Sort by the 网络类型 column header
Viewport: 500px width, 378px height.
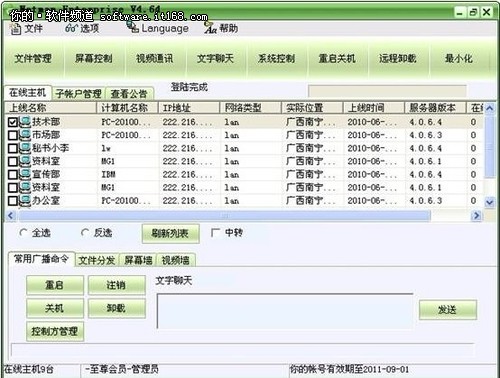(x=251, y=108)
